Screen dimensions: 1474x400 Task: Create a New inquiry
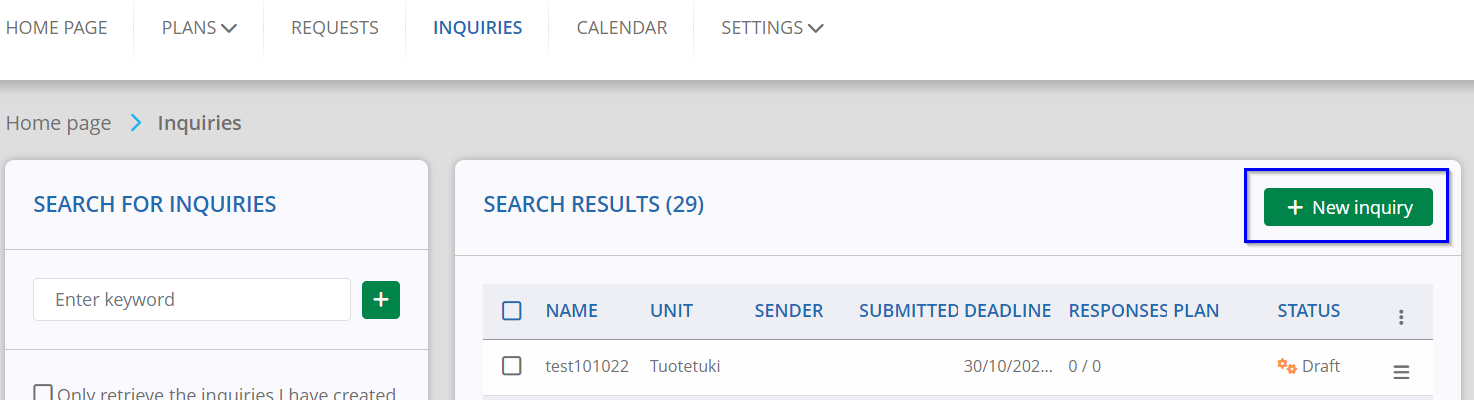pos(1348,207)
